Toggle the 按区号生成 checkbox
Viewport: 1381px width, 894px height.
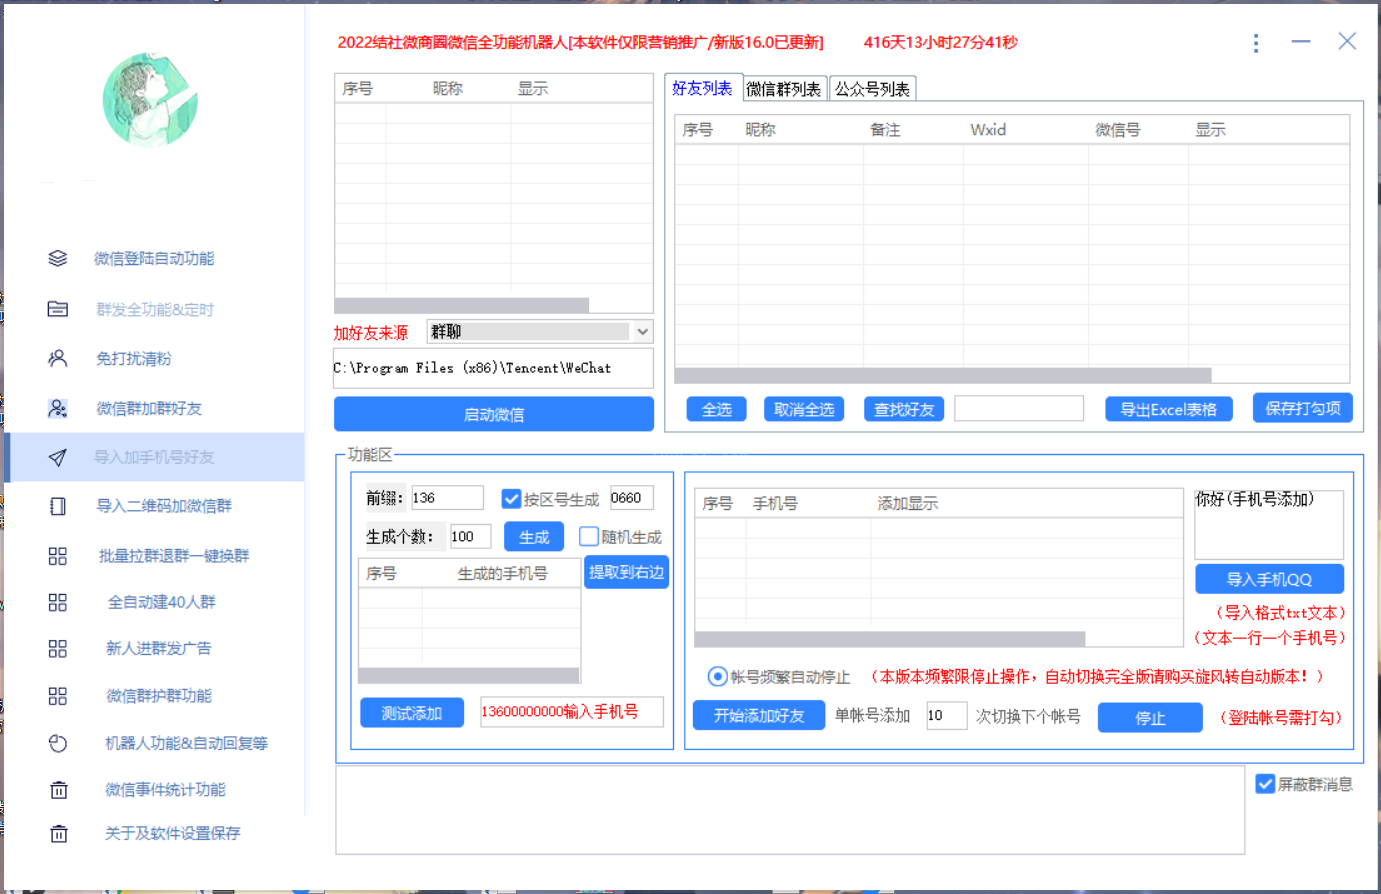512,499
